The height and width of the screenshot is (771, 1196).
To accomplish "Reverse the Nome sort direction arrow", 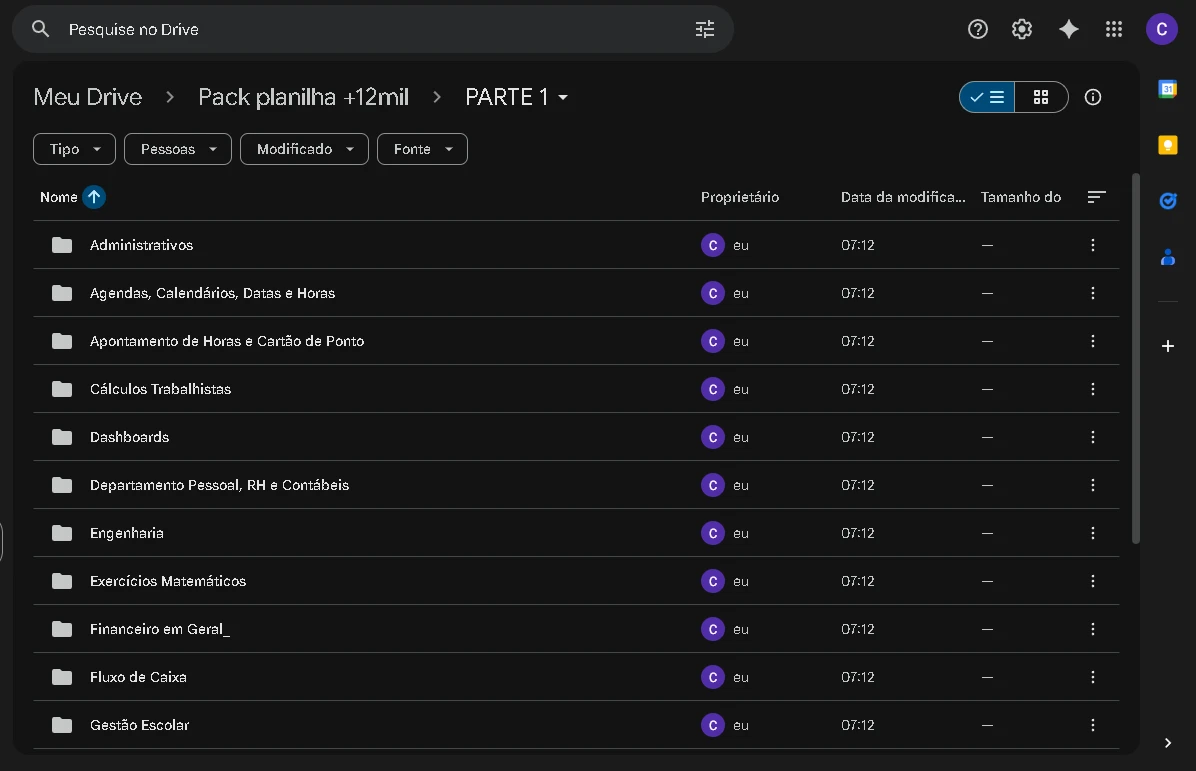I will point(94,197).
